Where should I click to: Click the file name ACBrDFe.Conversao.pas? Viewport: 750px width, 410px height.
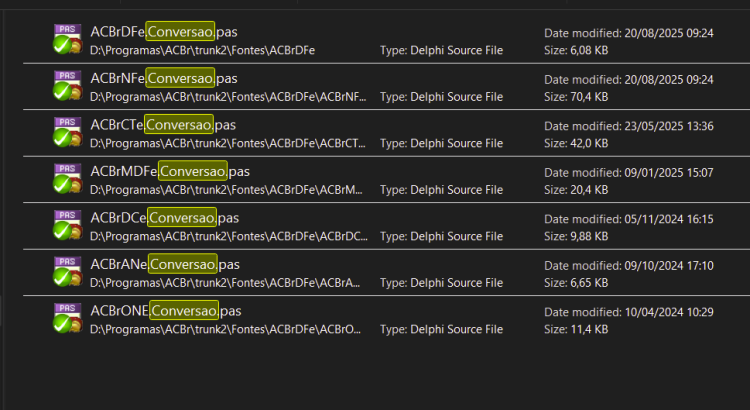point(164,32)
